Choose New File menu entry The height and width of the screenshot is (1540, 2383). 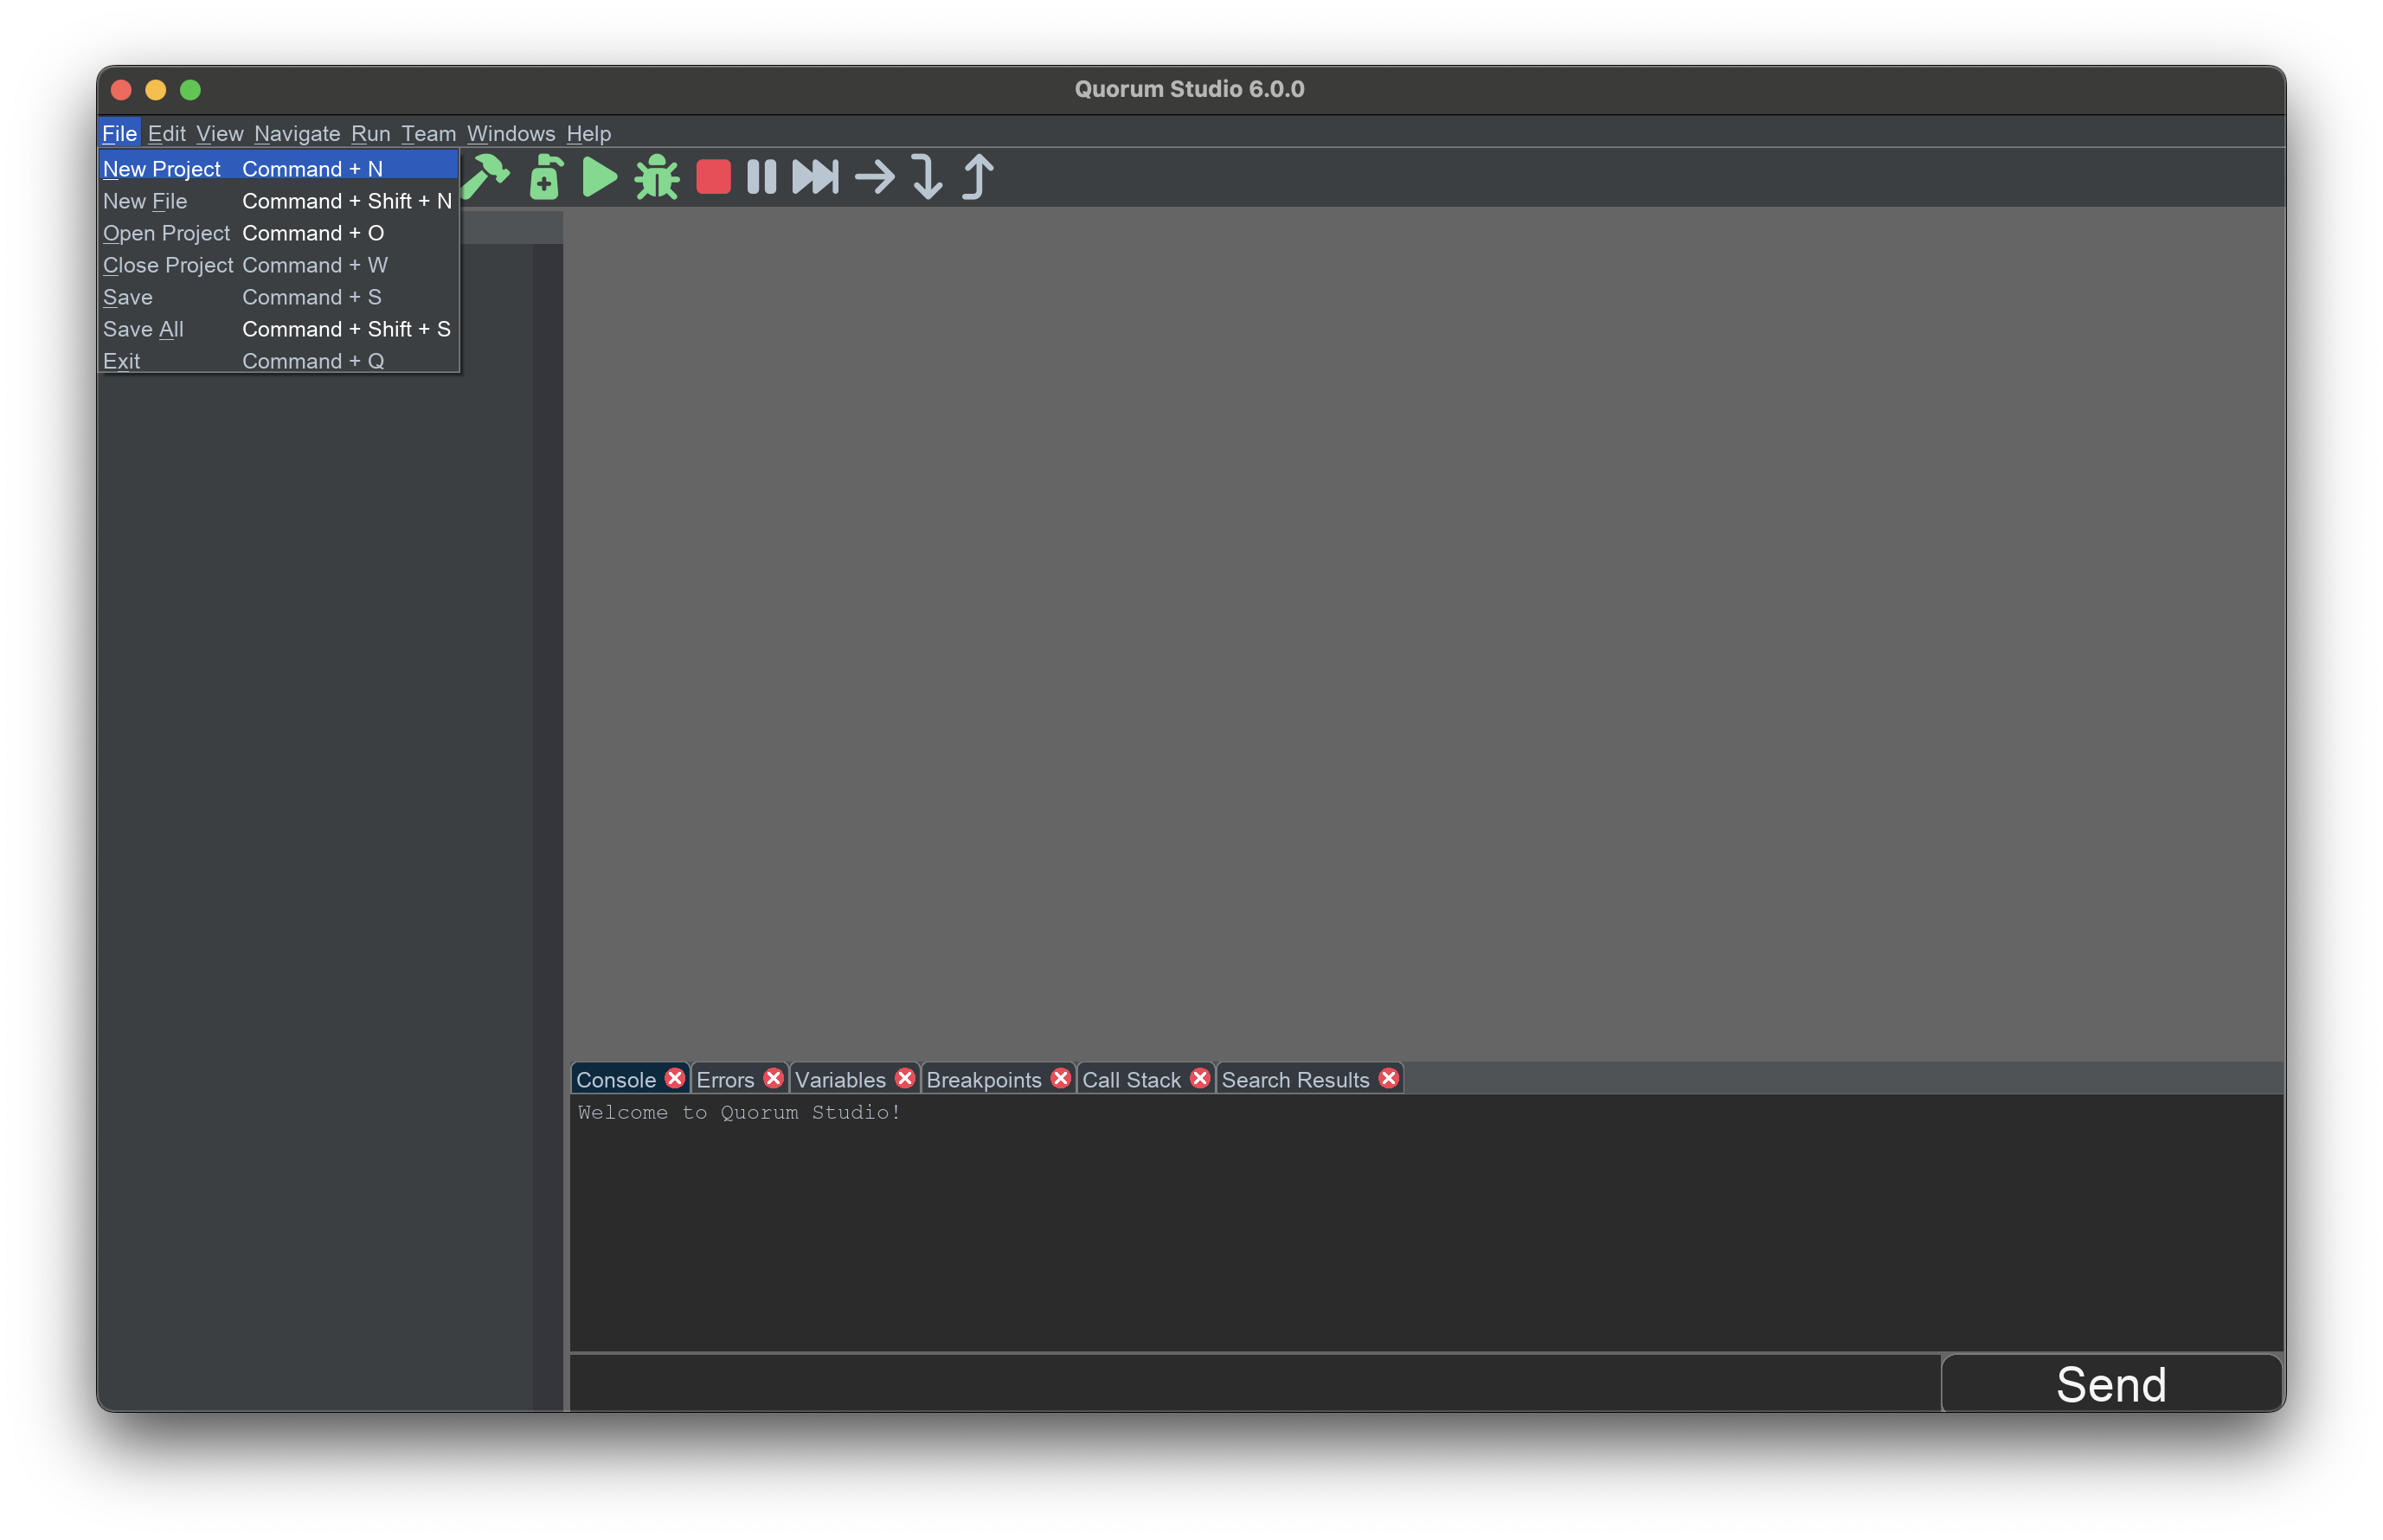tap(279, 201)
